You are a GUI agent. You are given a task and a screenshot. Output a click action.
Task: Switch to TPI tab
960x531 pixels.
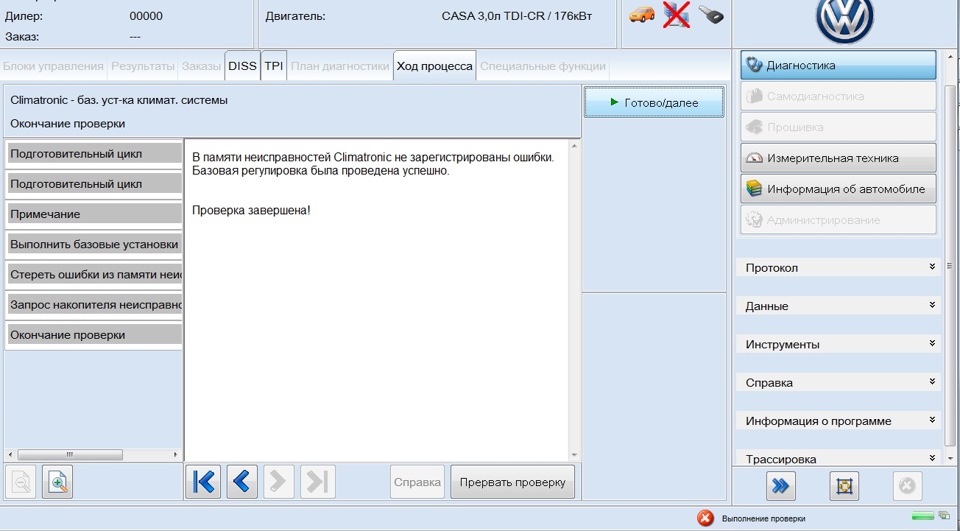[x=274, y=66]
